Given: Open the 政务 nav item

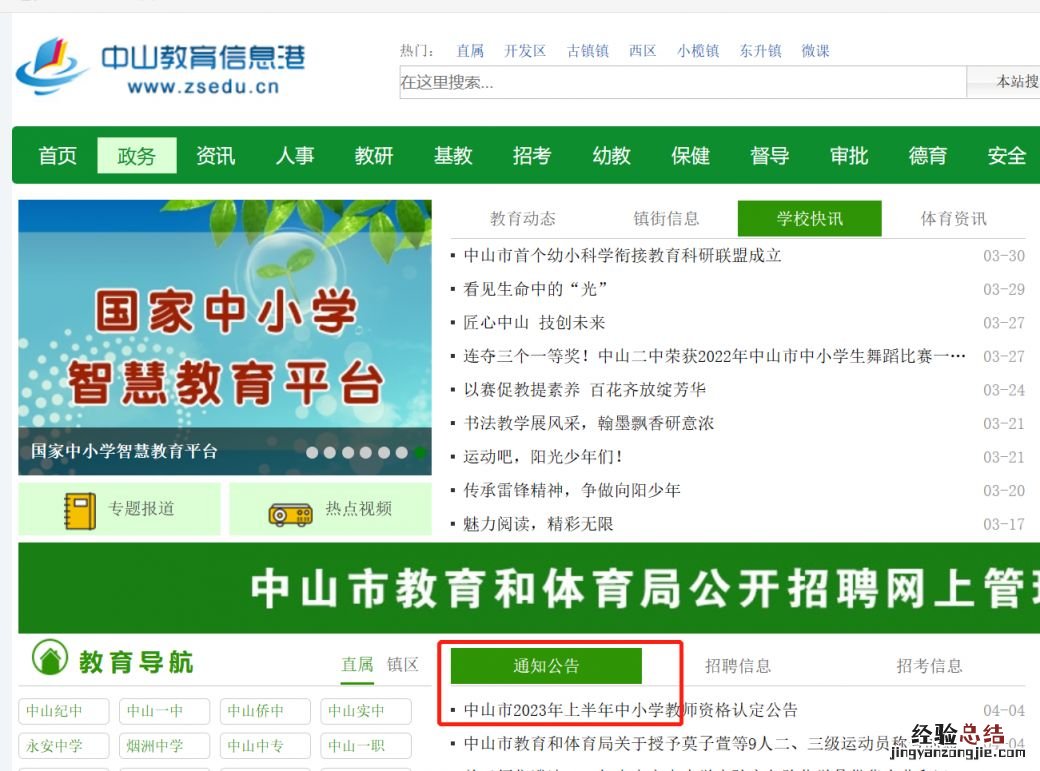Looking at the screenshot, I should point(137,156).
